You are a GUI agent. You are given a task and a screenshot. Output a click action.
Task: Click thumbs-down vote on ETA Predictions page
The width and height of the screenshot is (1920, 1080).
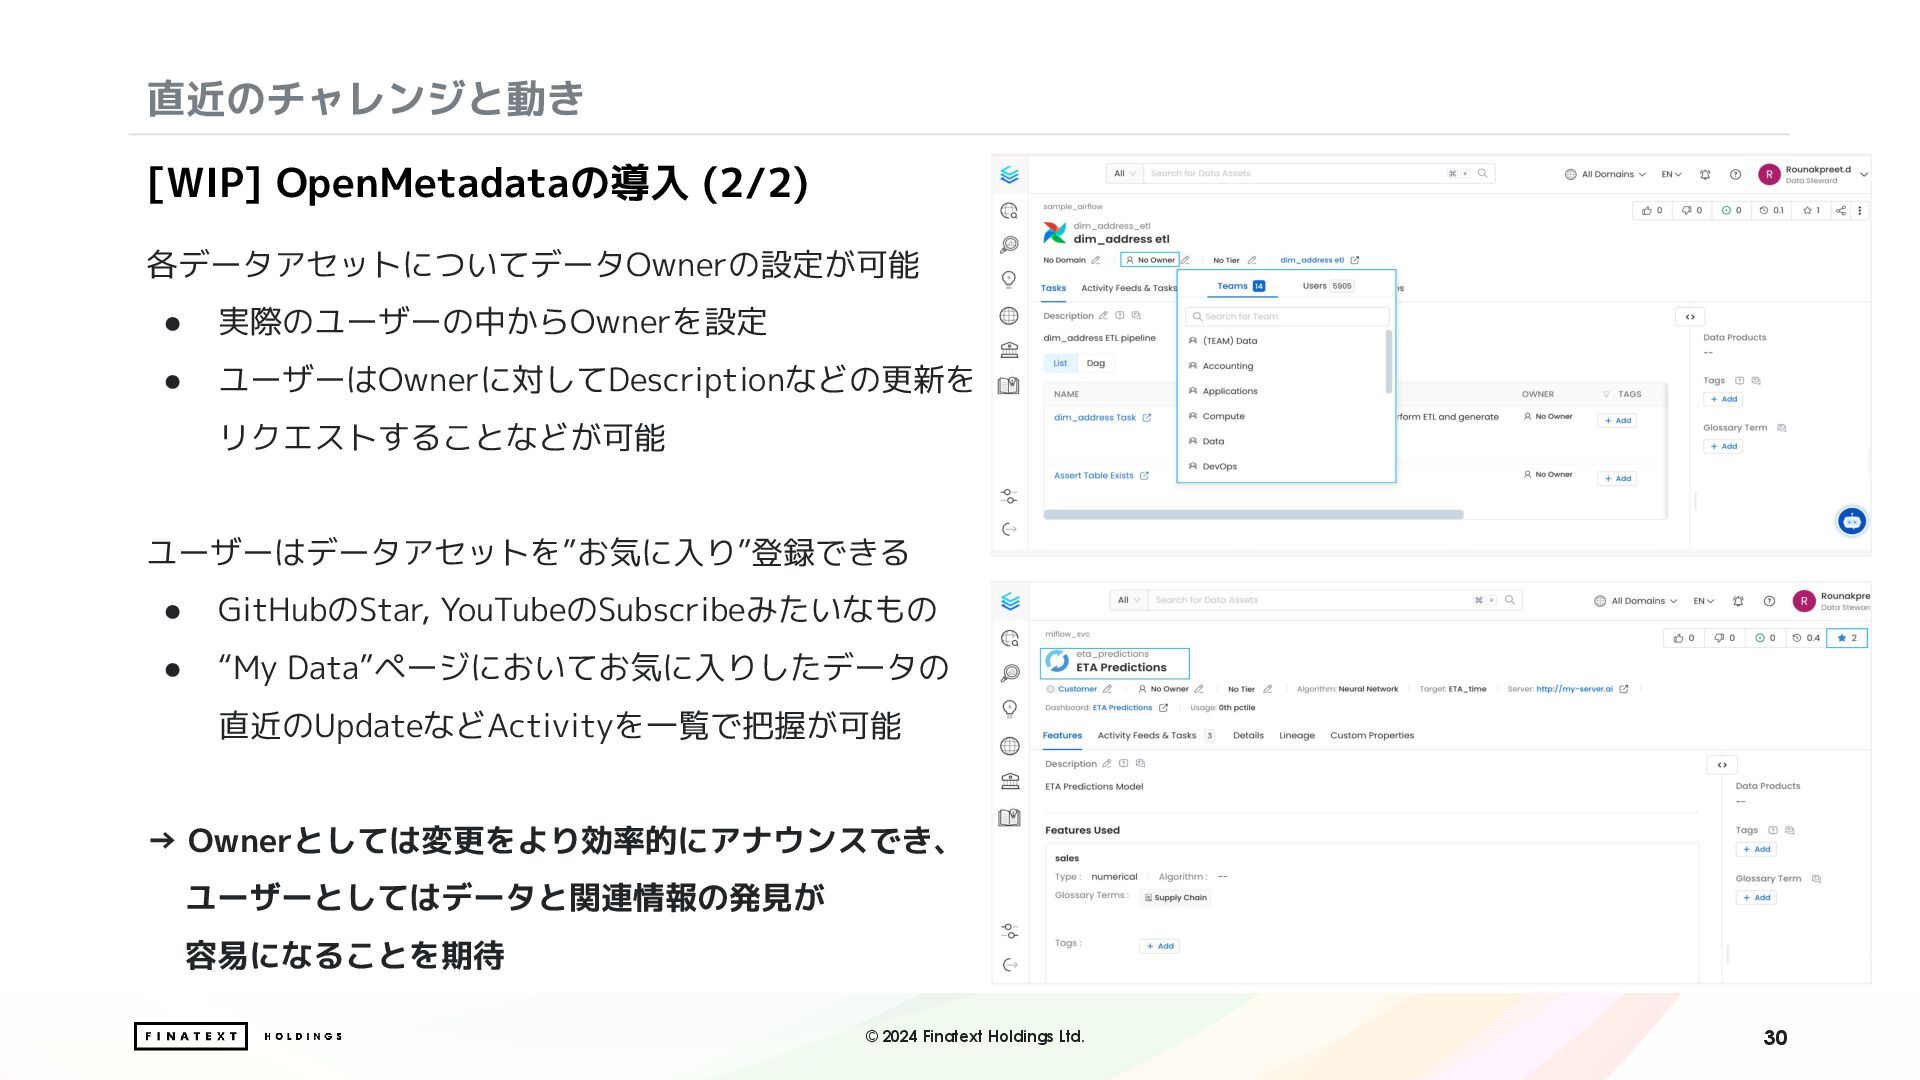[x=1724, y=638]
